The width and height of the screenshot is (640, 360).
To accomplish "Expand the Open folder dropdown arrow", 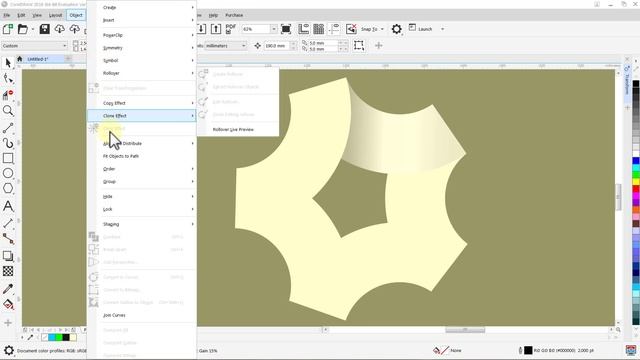I will tap(33, 29).
